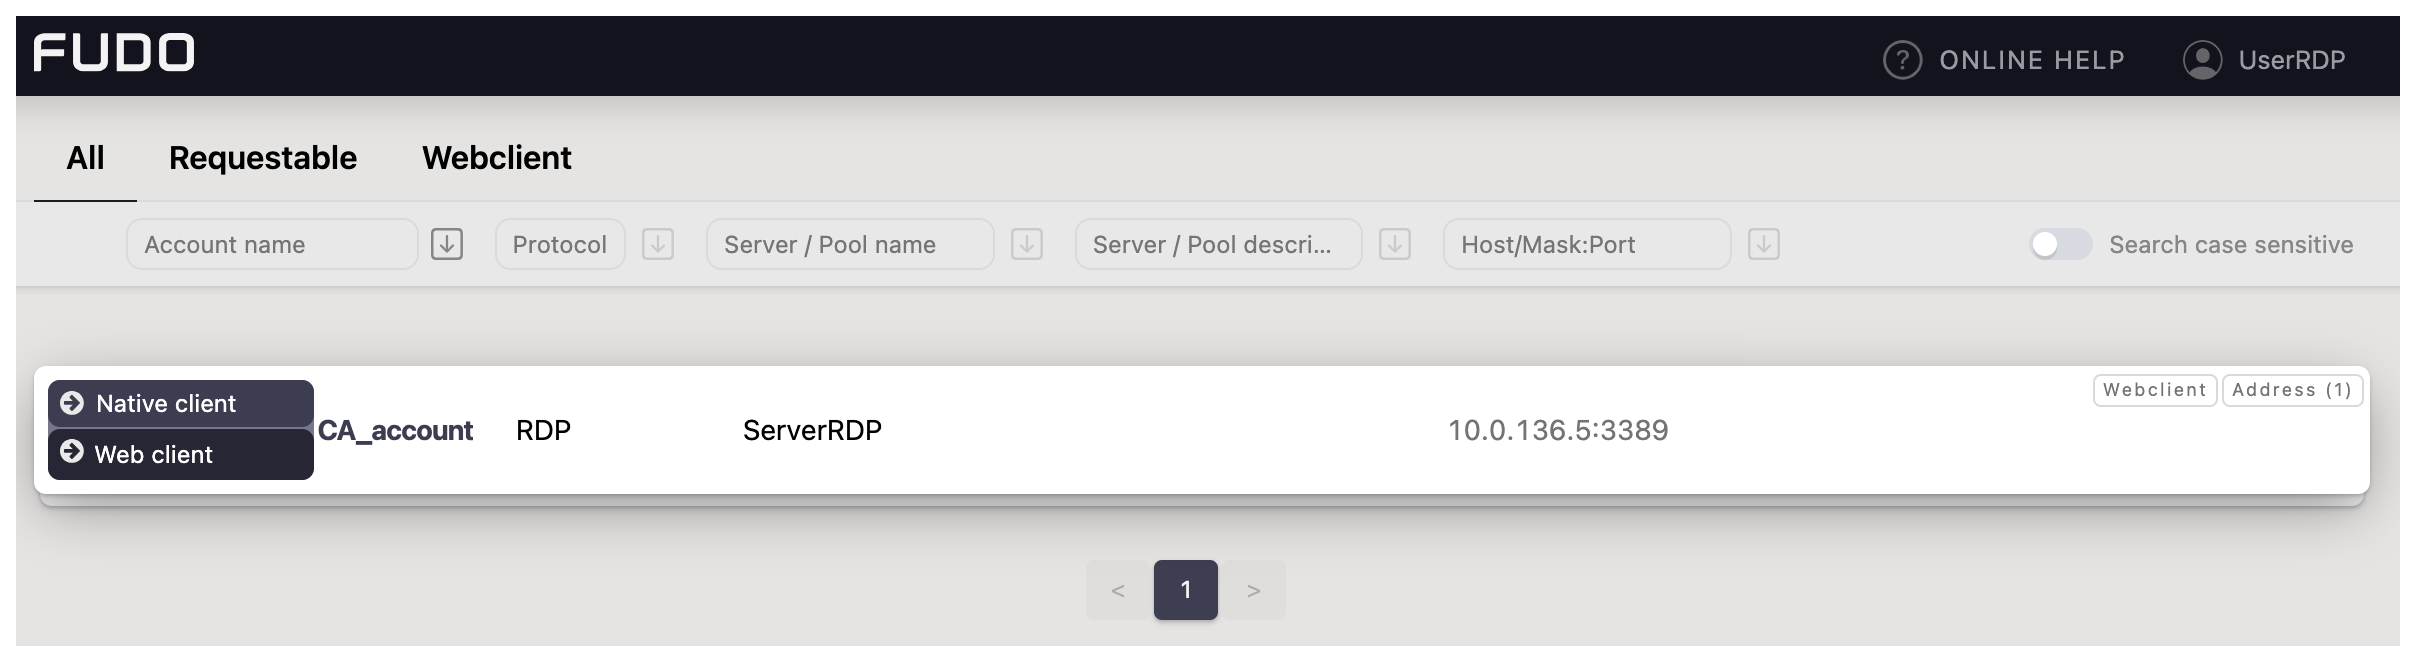Screen dimensions: 2415x669
Task: Connect using Native client
Action: click(181, 404)
